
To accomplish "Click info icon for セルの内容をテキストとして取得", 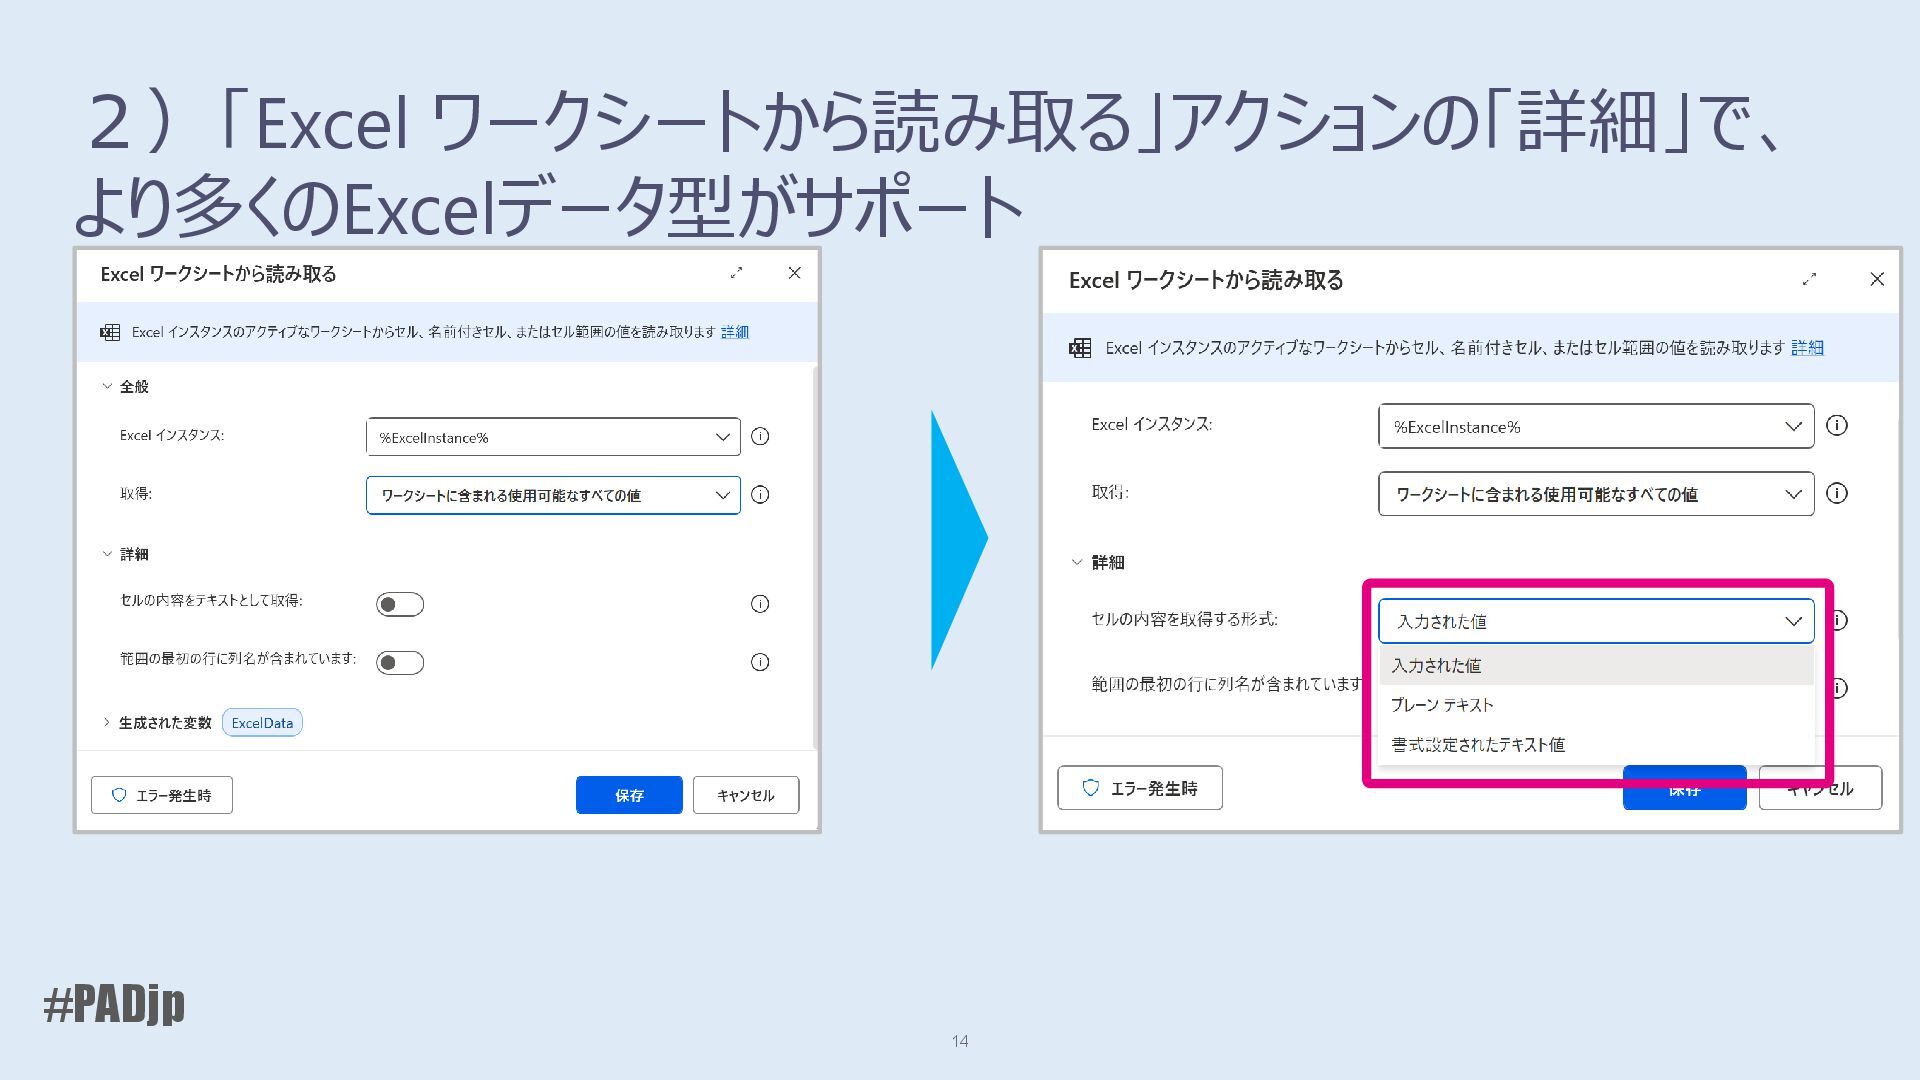I will [760, 604].
